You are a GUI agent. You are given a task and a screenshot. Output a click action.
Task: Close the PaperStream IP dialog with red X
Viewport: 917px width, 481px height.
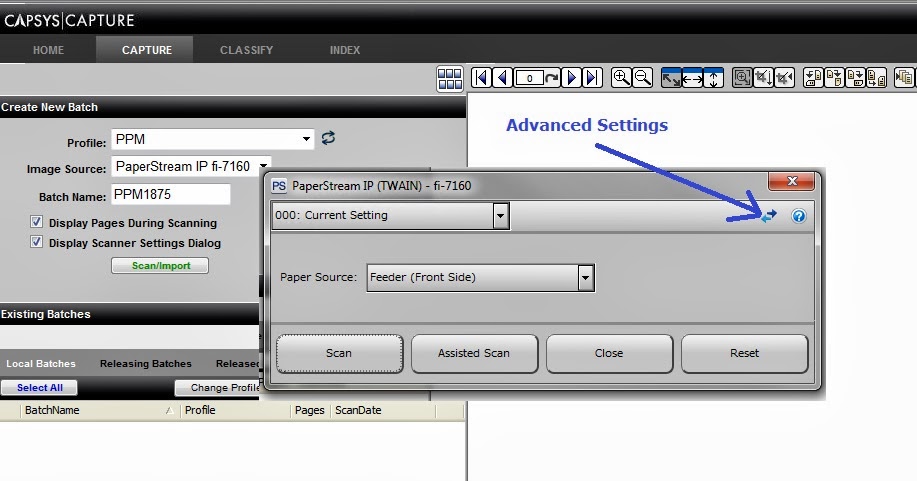pos(791,181)
